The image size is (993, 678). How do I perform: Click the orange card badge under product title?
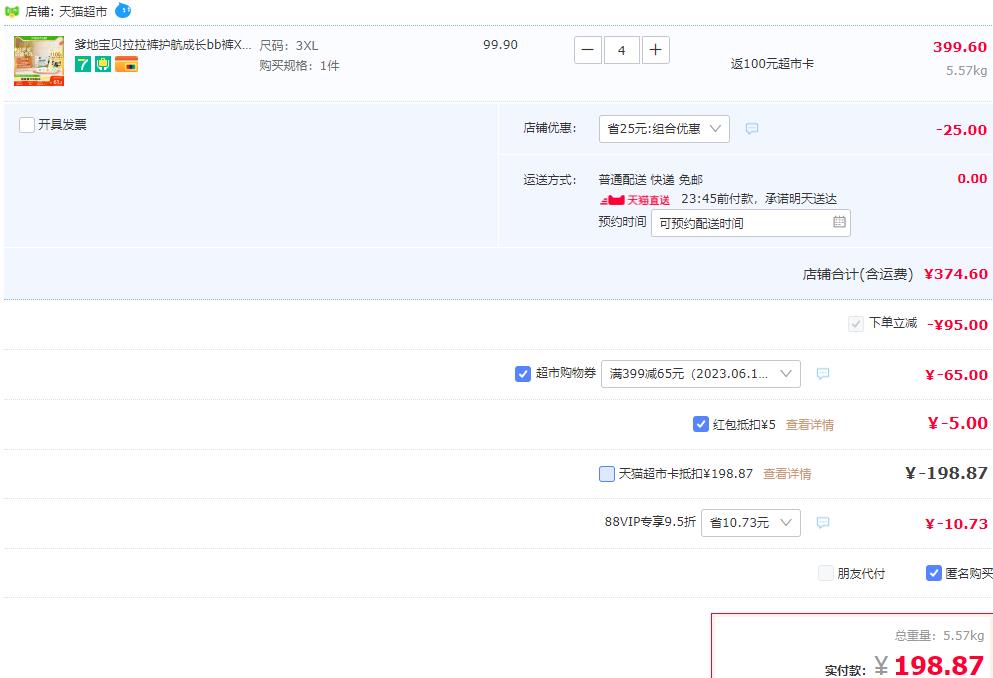coord(127,64)
